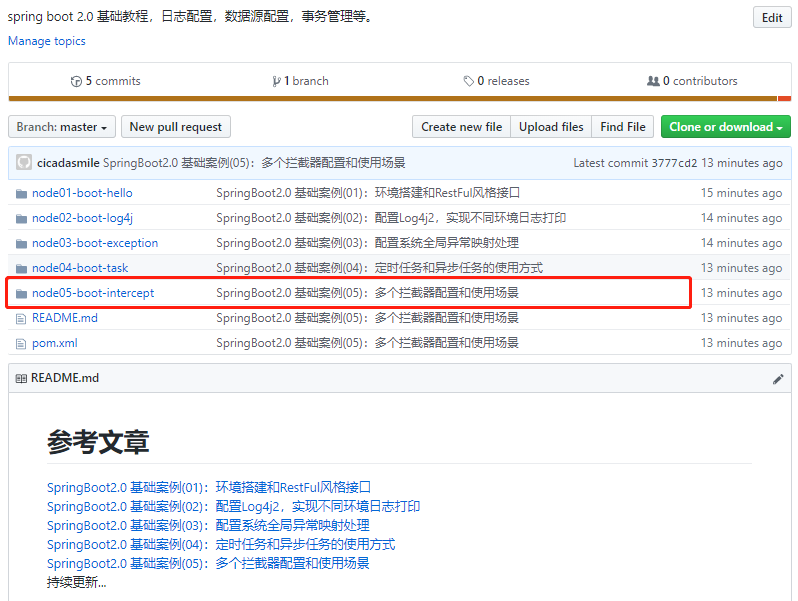798x601 pixels.
Task: Click the pencil edit README icon
Action: tap(778, 379)
